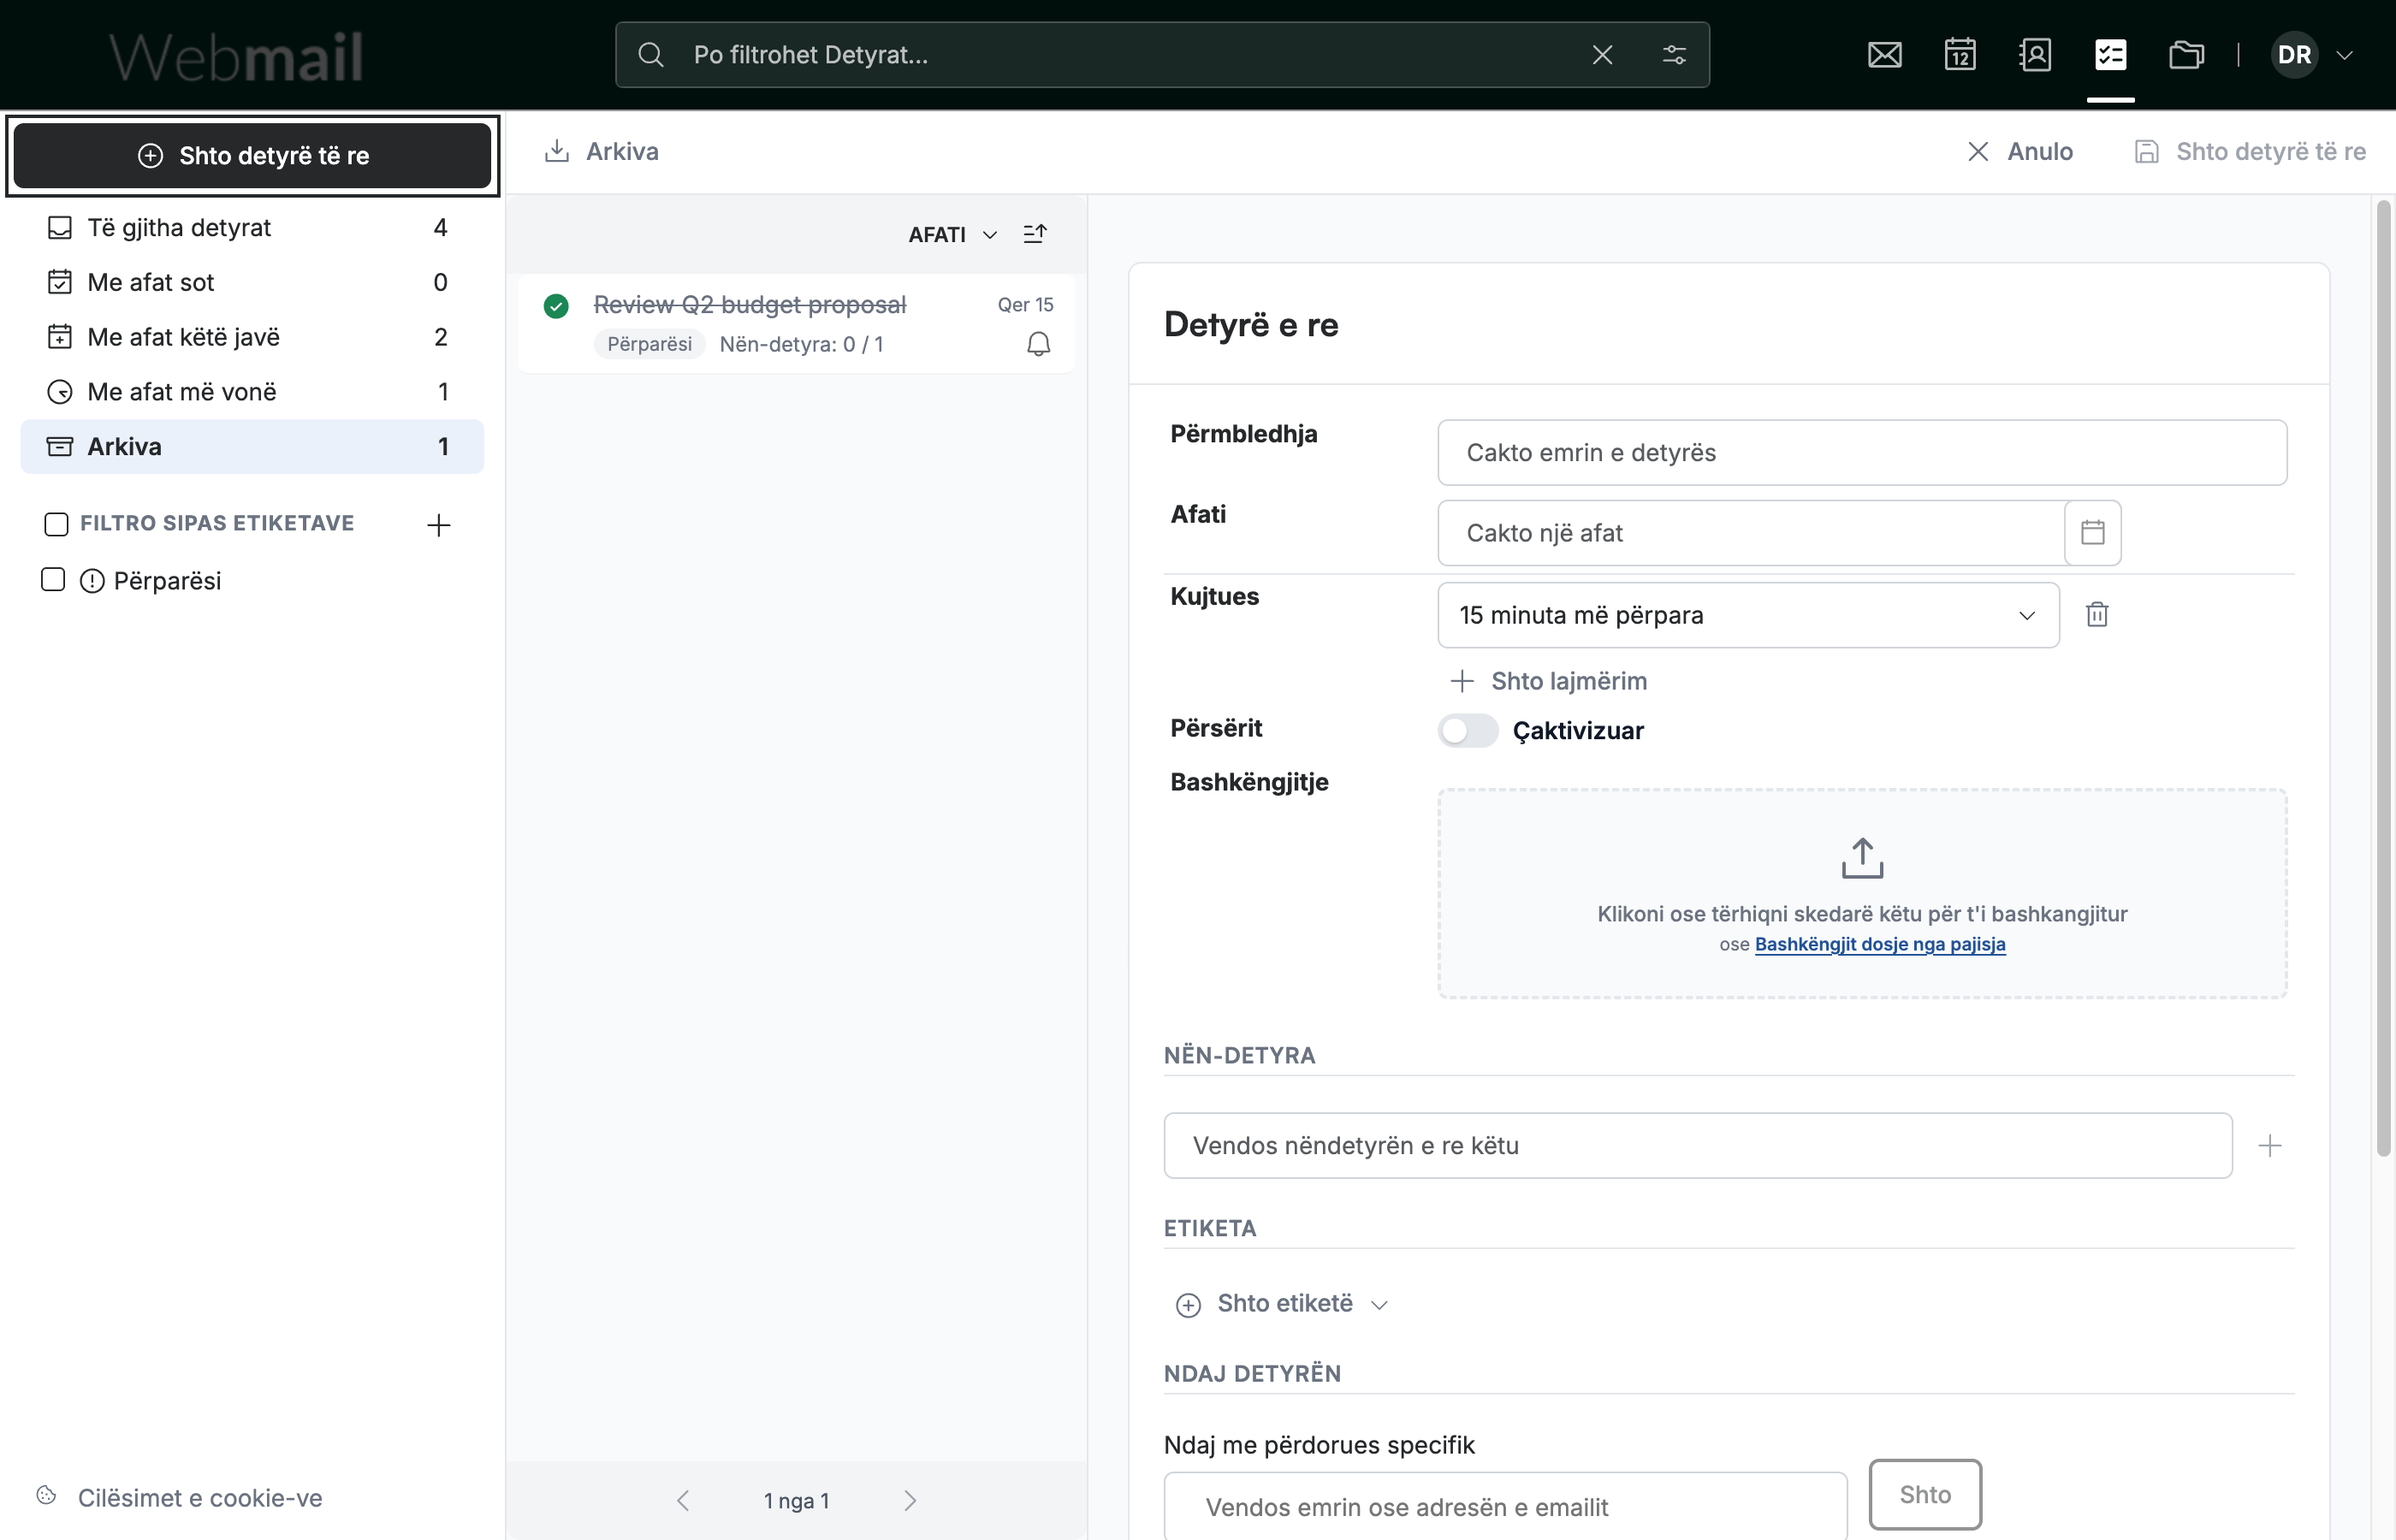Open the Tasks checklist icon
The height and width of the screenshot is (1540, 2396).
click(x=2110, y=55)
